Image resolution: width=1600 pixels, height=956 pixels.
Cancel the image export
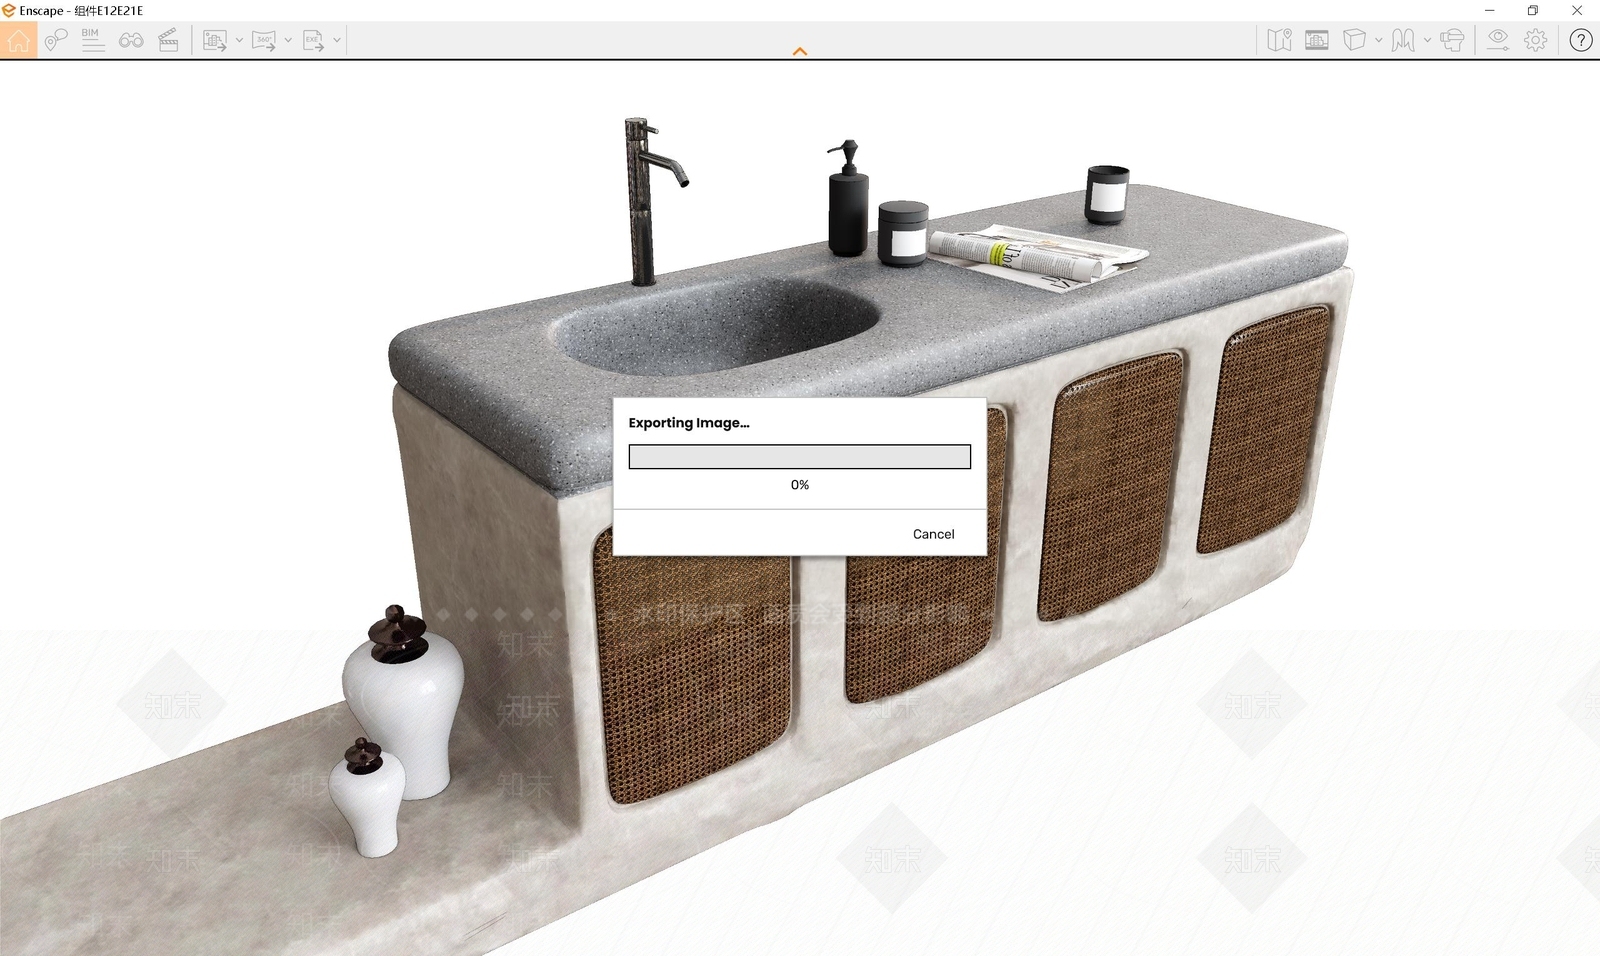click(933, 534)
